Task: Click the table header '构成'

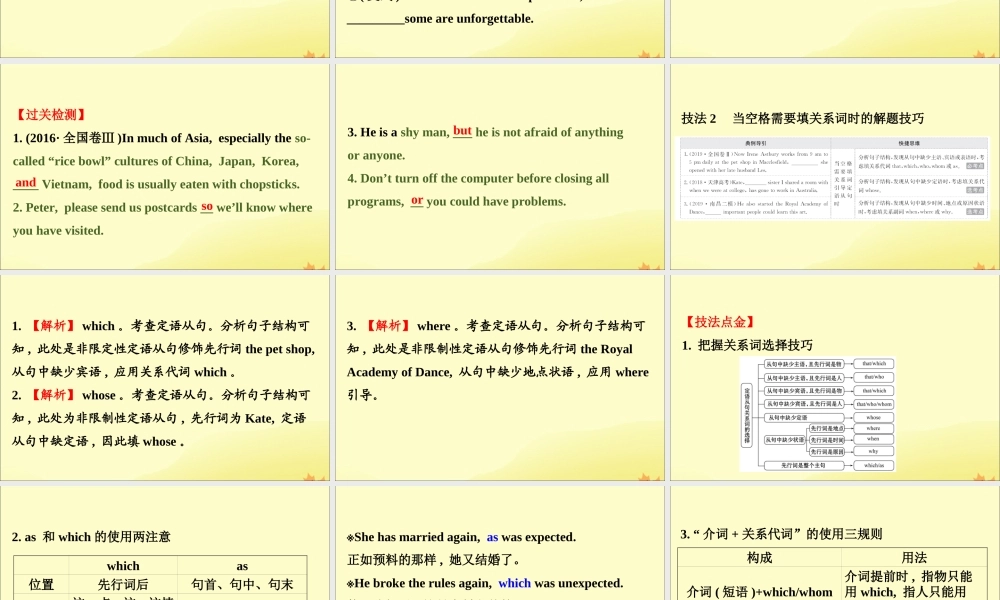Action: (760, 558)
